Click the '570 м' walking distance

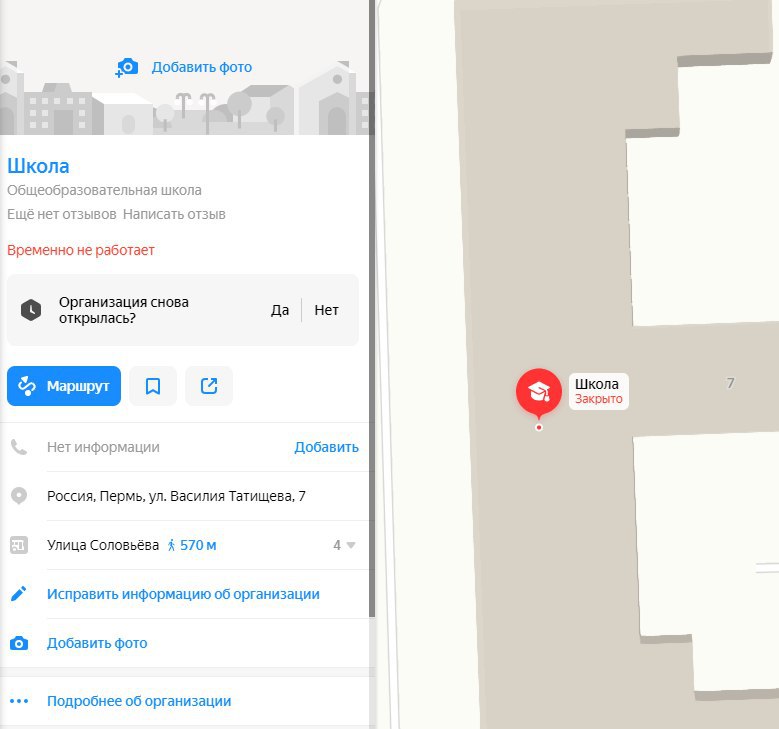tap(192, 545)
